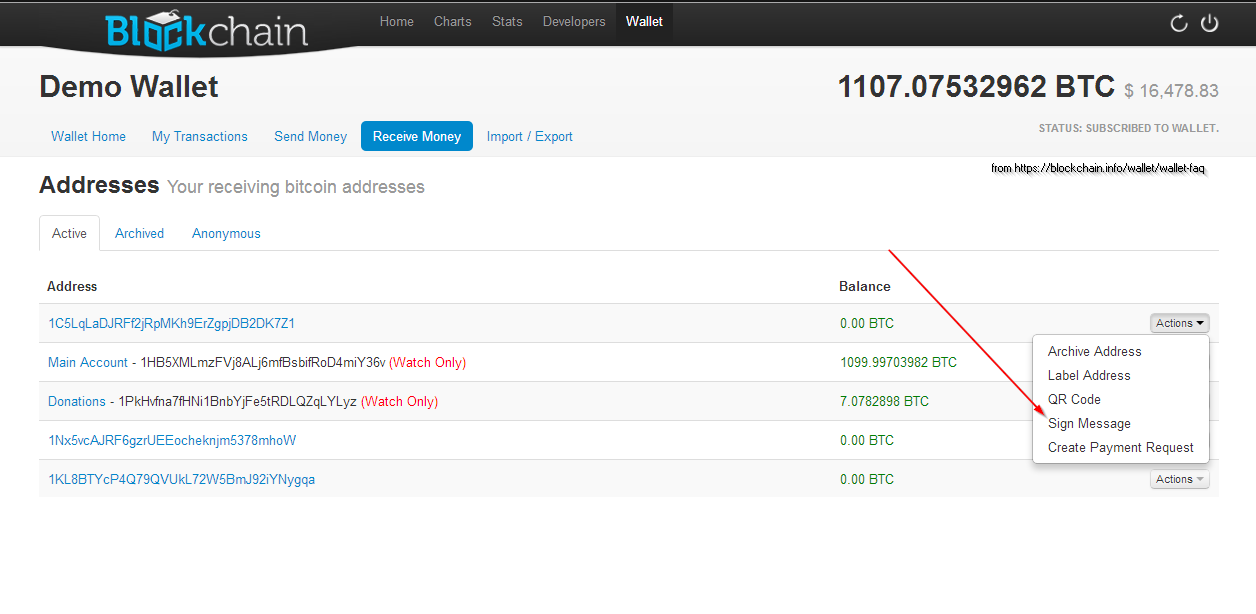Image resolution: width=1256 pixels, height=614 pixels.
Task: Collapse the Actions dropdown for address 1C5LqLa
Action: (1180, 323)
